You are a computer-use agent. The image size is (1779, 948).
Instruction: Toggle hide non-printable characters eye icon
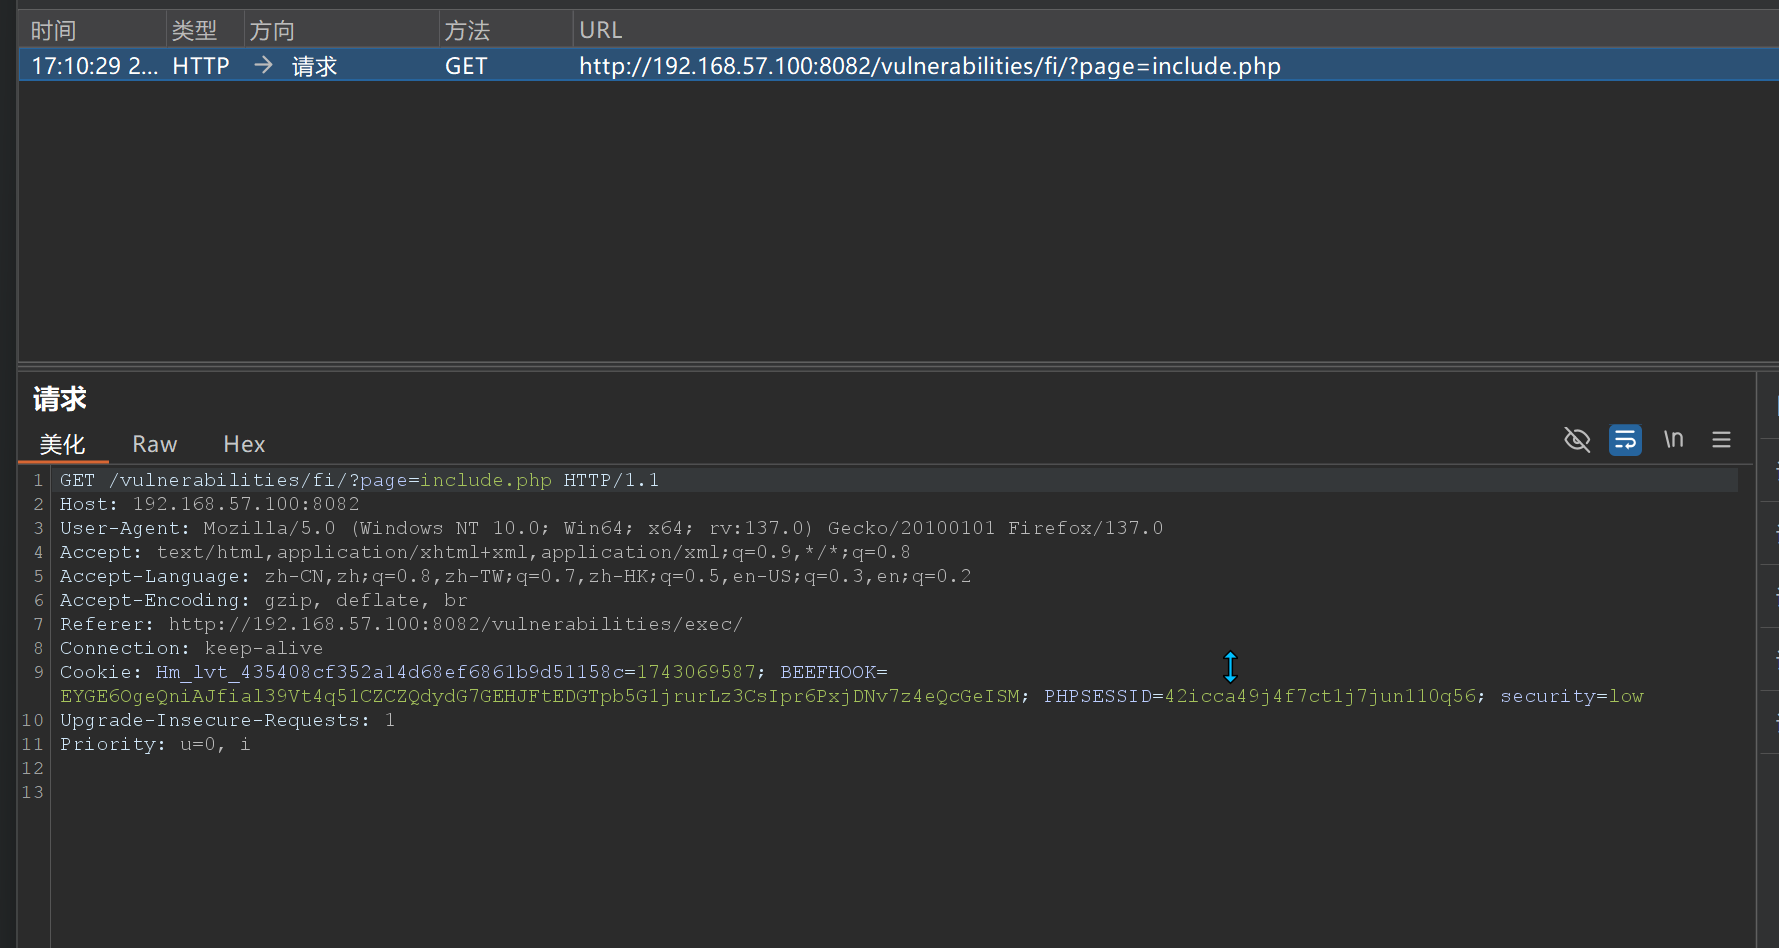click(1577, 440)
